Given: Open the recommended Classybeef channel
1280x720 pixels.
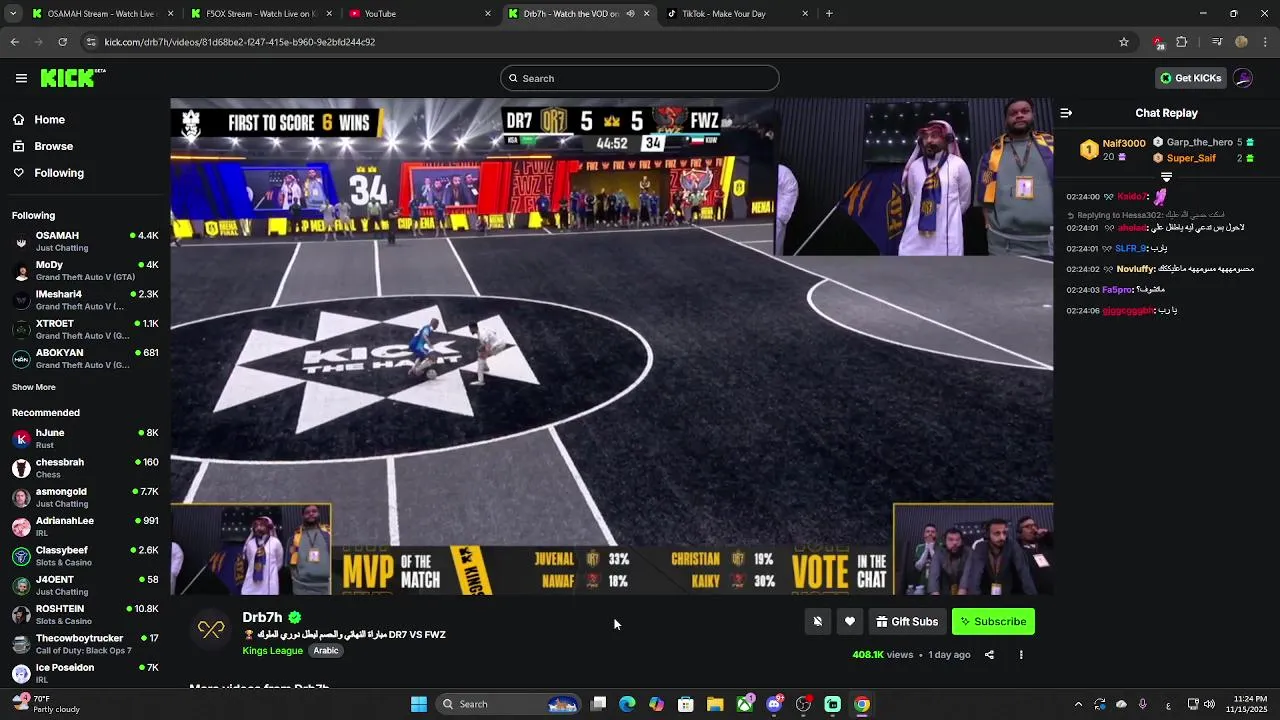Looking at the screenshot, I should [x=85, y=556].
